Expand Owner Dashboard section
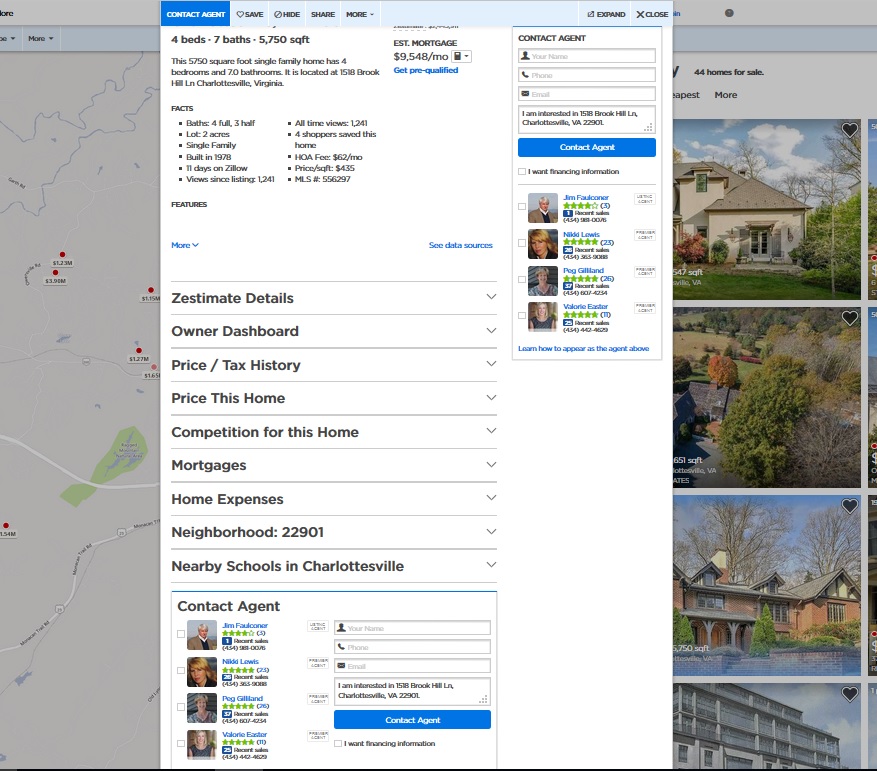 click(x=334, y=331)
